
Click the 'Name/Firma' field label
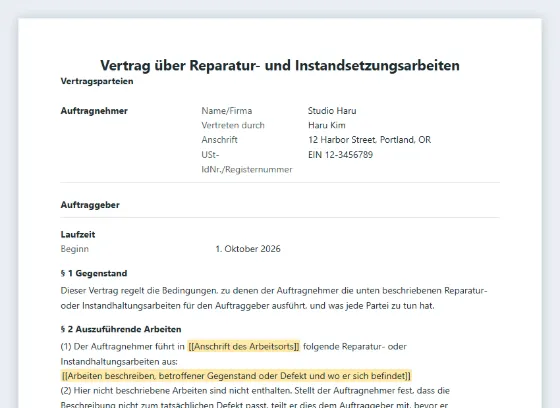click(x=226, y=111)
